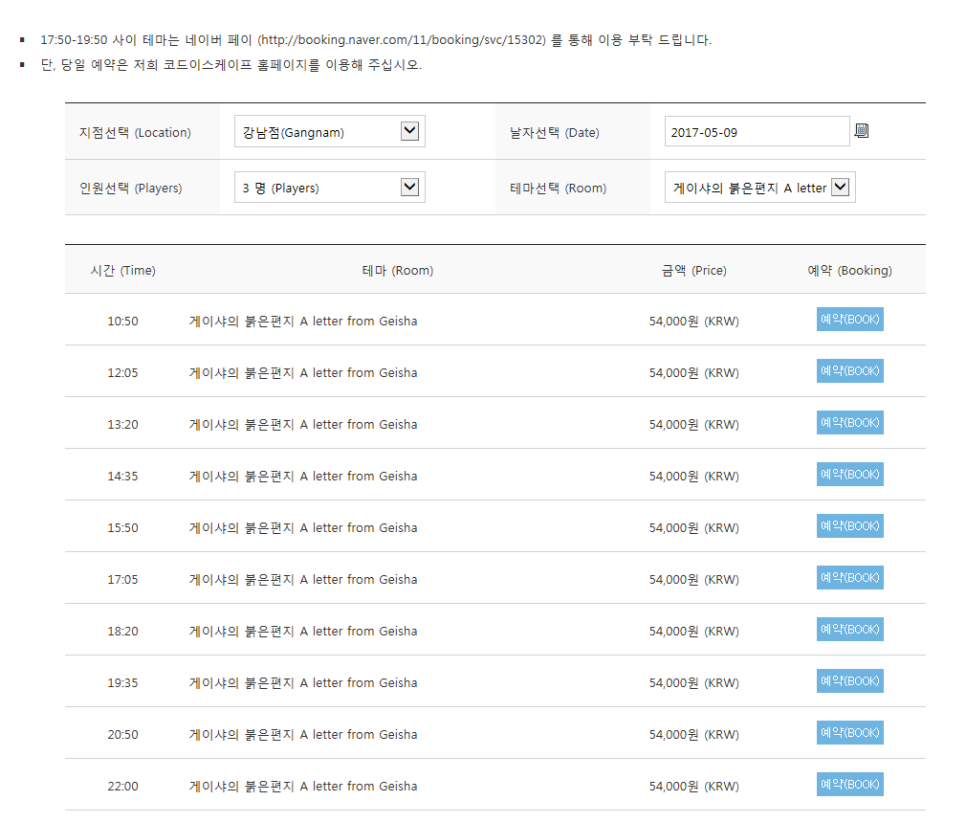
Task: Click the room name in the 22:00 row
Action: tap(303, 787)
